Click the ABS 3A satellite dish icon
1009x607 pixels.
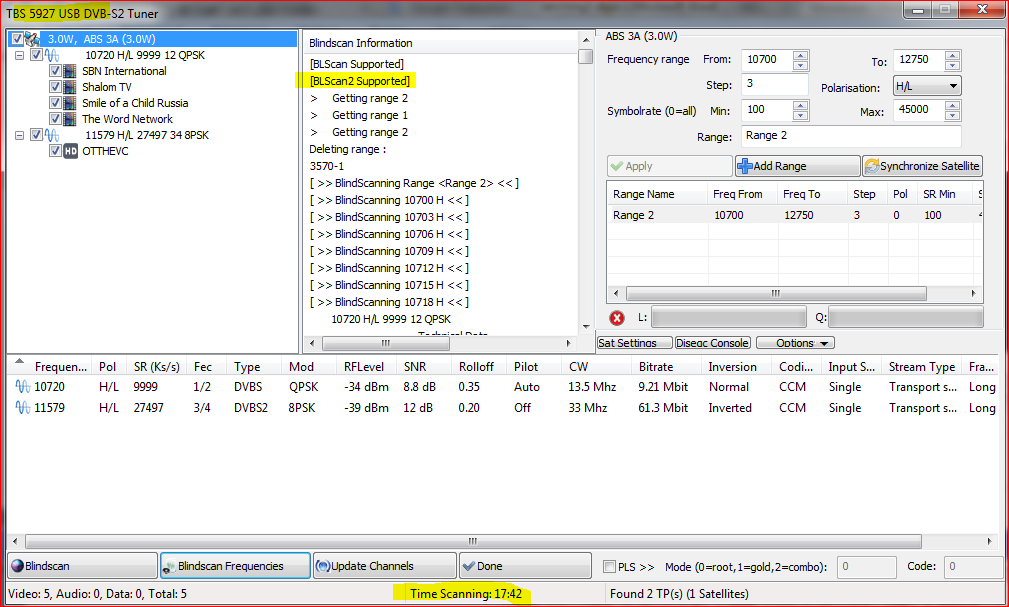coord(32,39)
